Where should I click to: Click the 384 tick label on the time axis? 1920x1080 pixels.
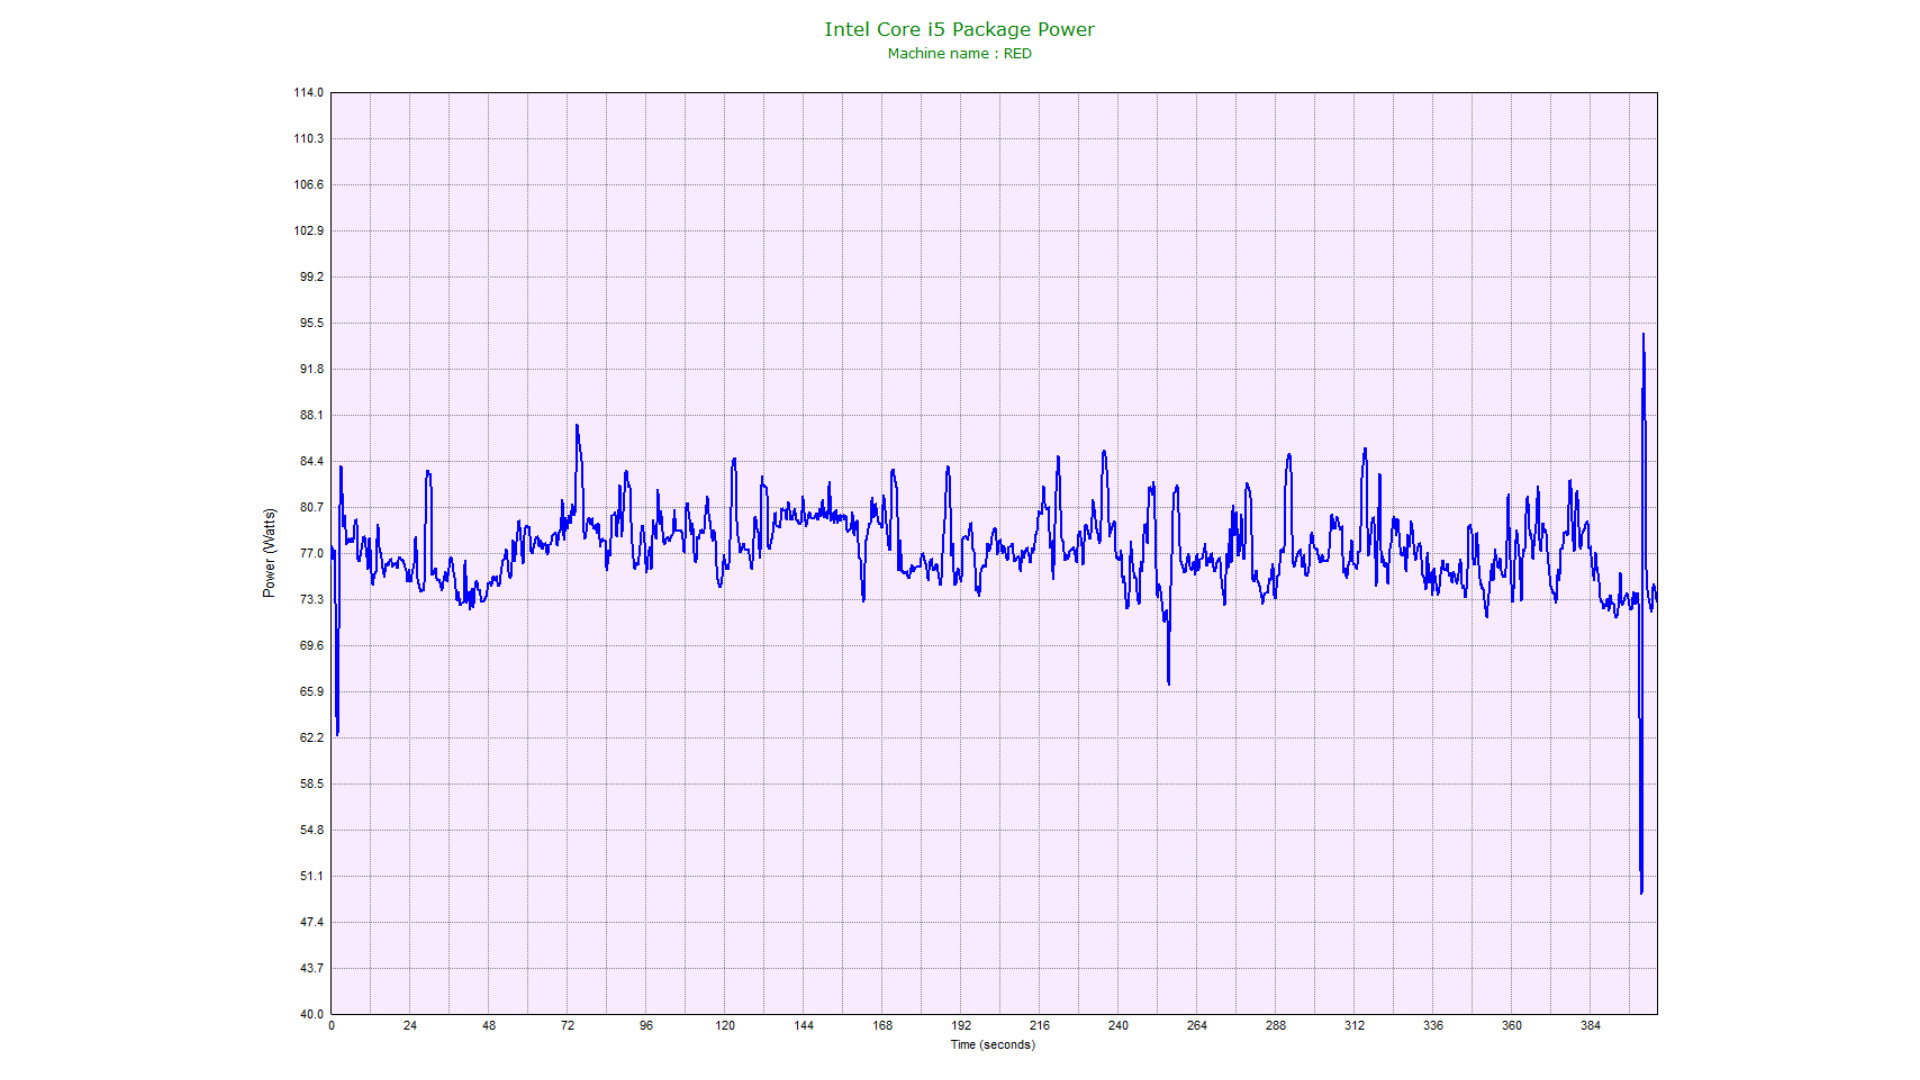click(1590, 1026)
